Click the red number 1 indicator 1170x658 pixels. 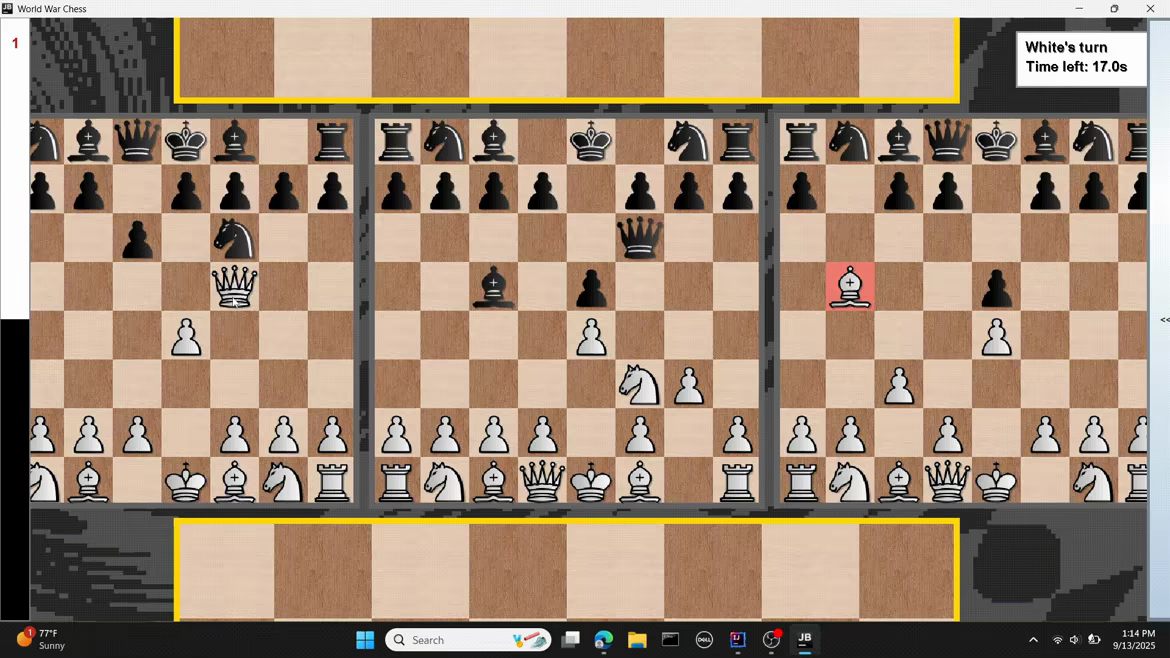pos(15,43)
